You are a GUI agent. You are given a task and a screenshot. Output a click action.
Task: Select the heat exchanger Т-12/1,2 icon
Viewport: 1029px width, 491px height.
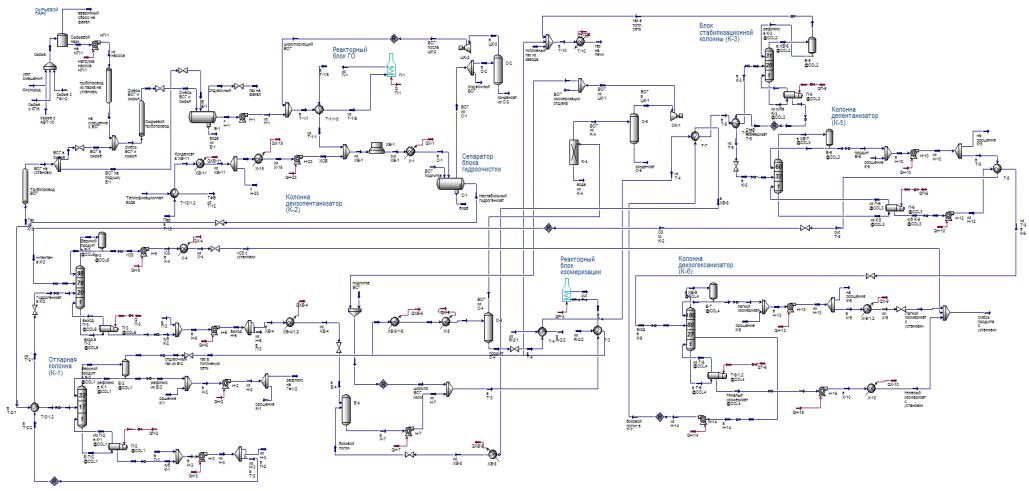[x=175, y=193]
